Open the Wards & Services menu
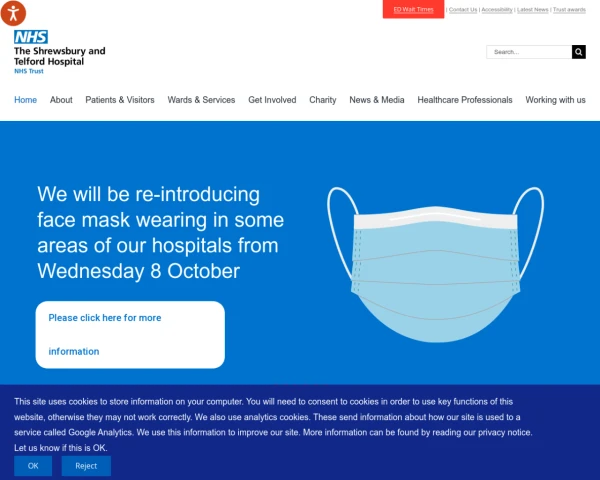This screenshot has height=480, width=600. click(201, 100)
